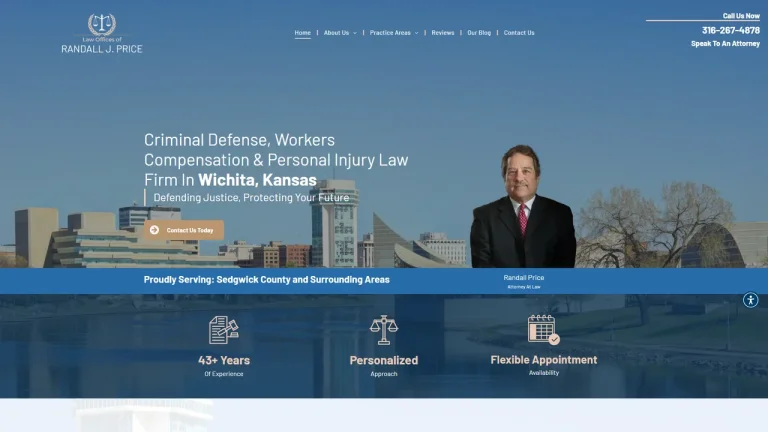Click the Wichita, Kansas headline text
This screenshot has height=432, width=768.
pos(257,180)
